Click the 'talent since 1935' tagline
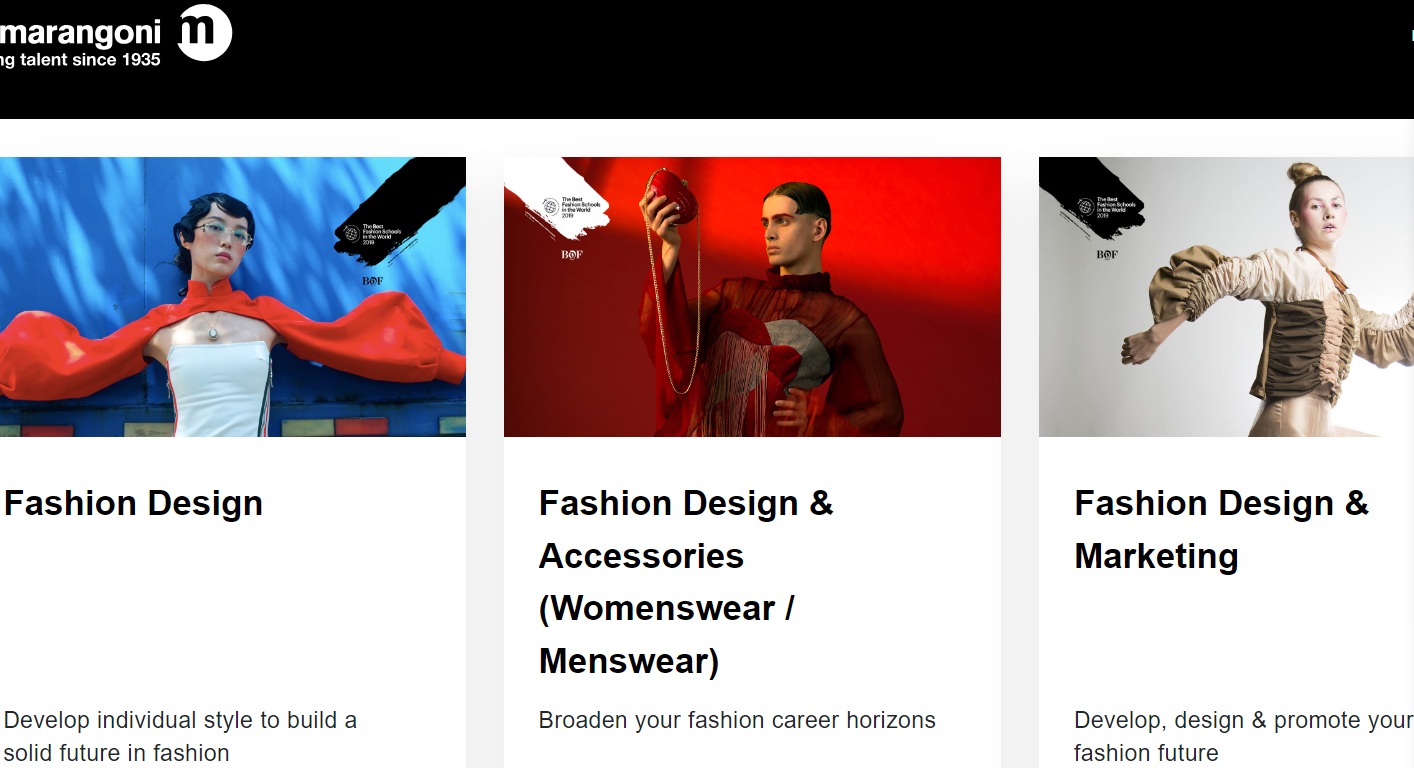 tap(90, 60)
